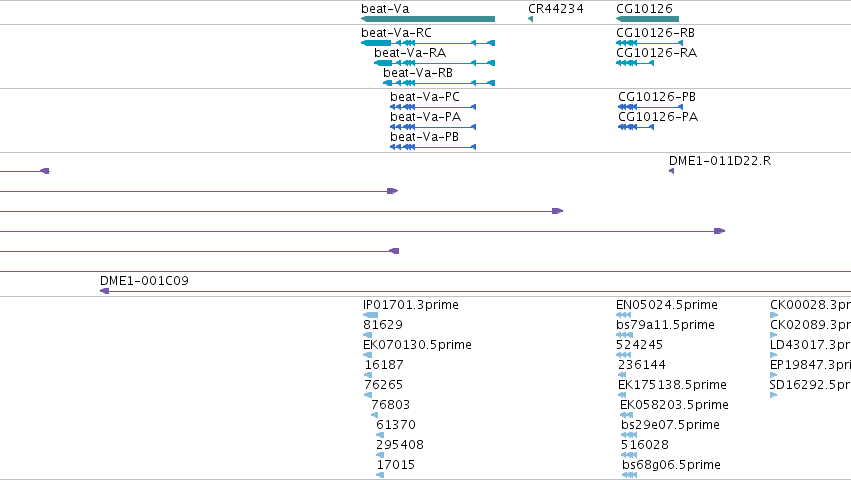Image resolution: width=851 pixels, height=480 pixels.
Task: Click the IP01701.3prime EST feature
Action: pos(370,315)
